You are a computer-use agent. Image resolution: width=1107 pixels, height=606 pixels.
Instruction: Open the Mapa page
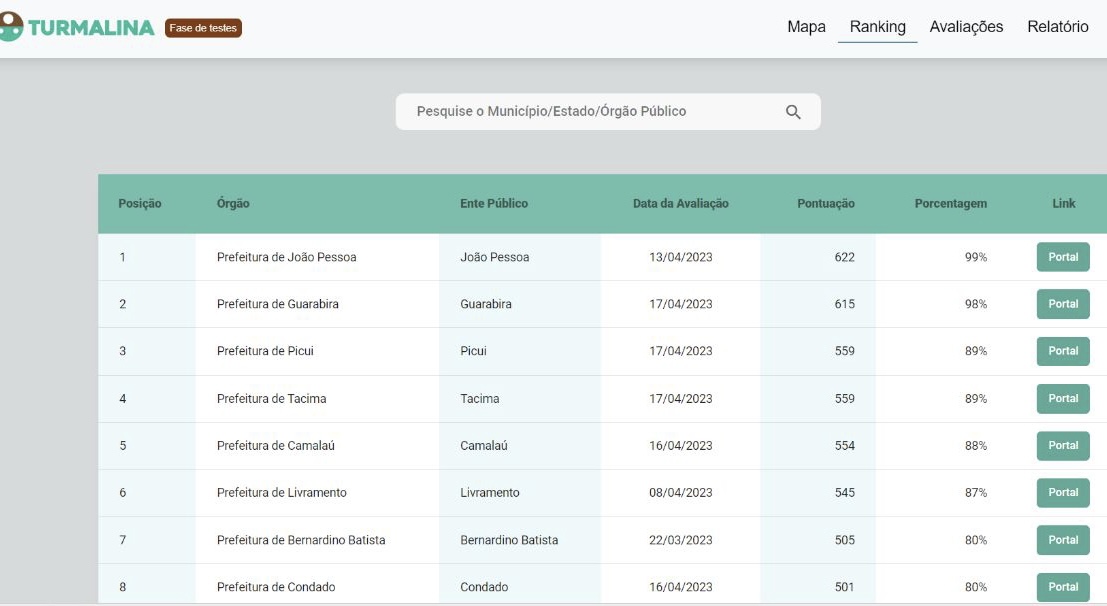point(806,27)
